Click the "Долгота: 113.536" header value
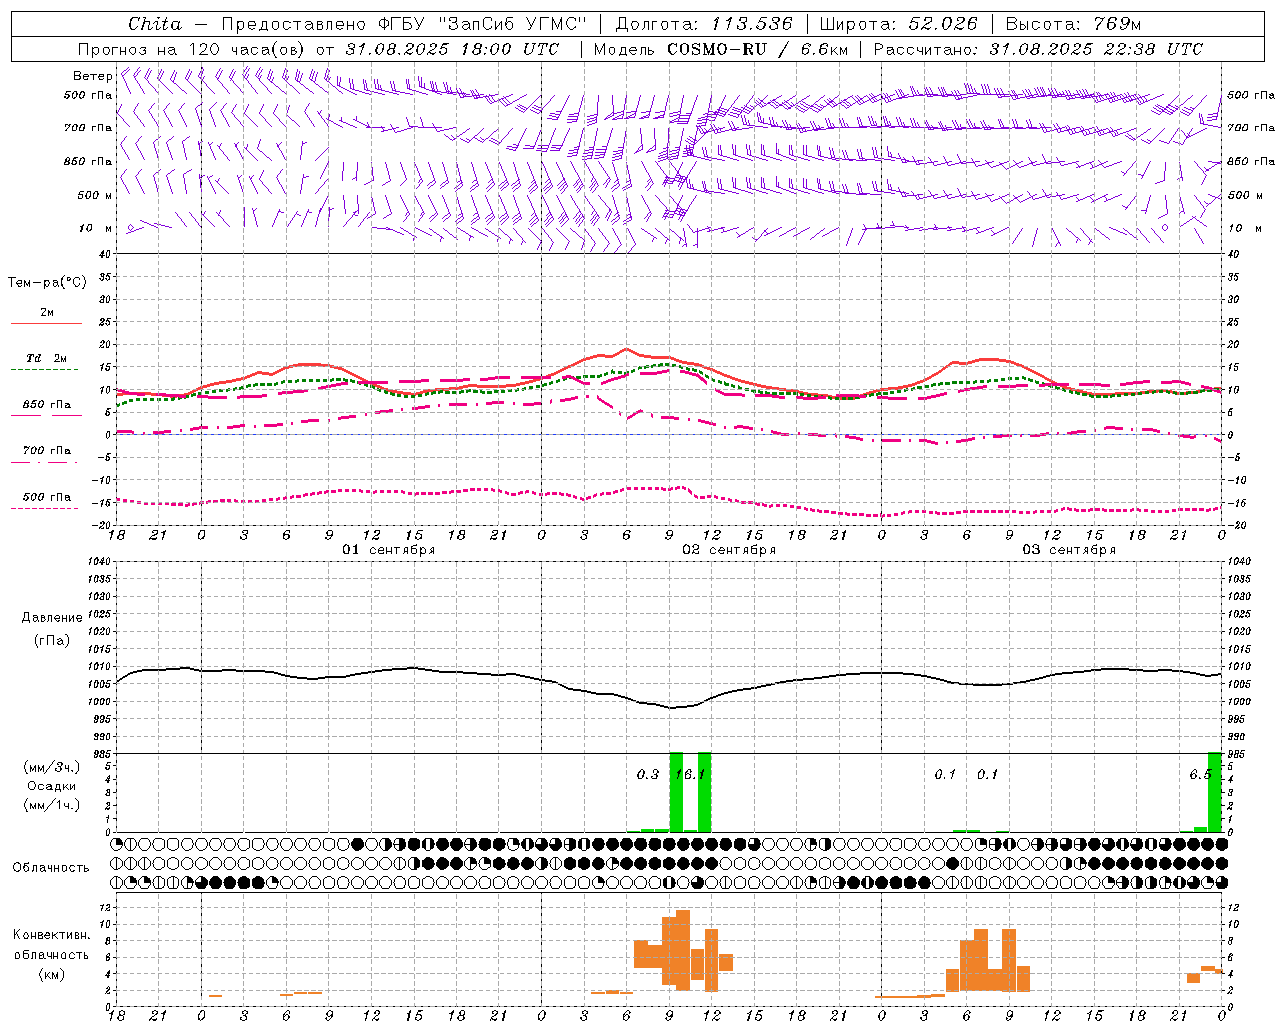The height and width of the screenshot is (1024, 1280). [704, 24]
